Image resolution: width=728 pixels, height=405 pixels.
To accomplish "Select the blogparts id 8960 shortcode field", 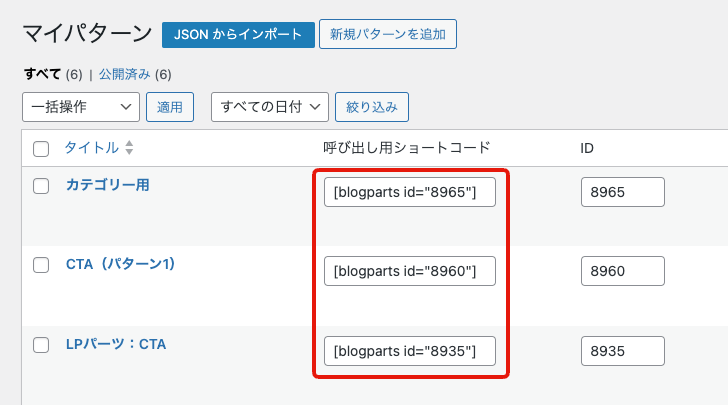I will point(410,271).
